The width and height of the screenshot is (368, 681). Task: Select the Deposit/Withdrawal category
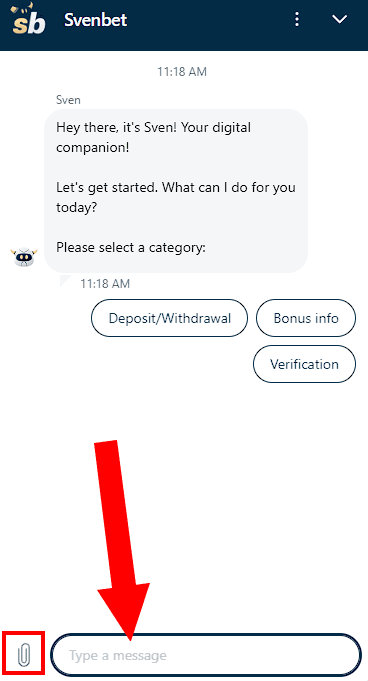(169, 318)
